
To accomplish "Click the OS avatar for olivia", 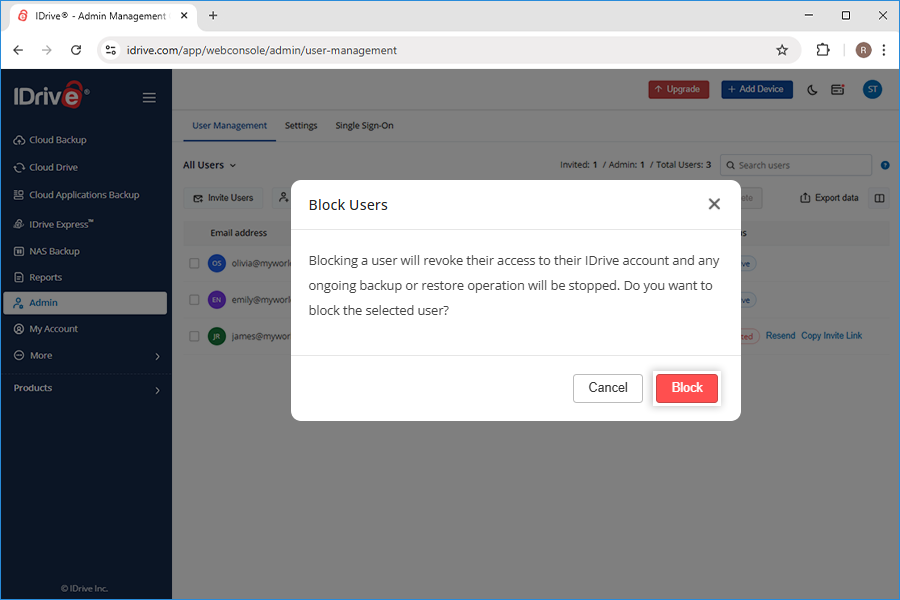I will 216,264.
